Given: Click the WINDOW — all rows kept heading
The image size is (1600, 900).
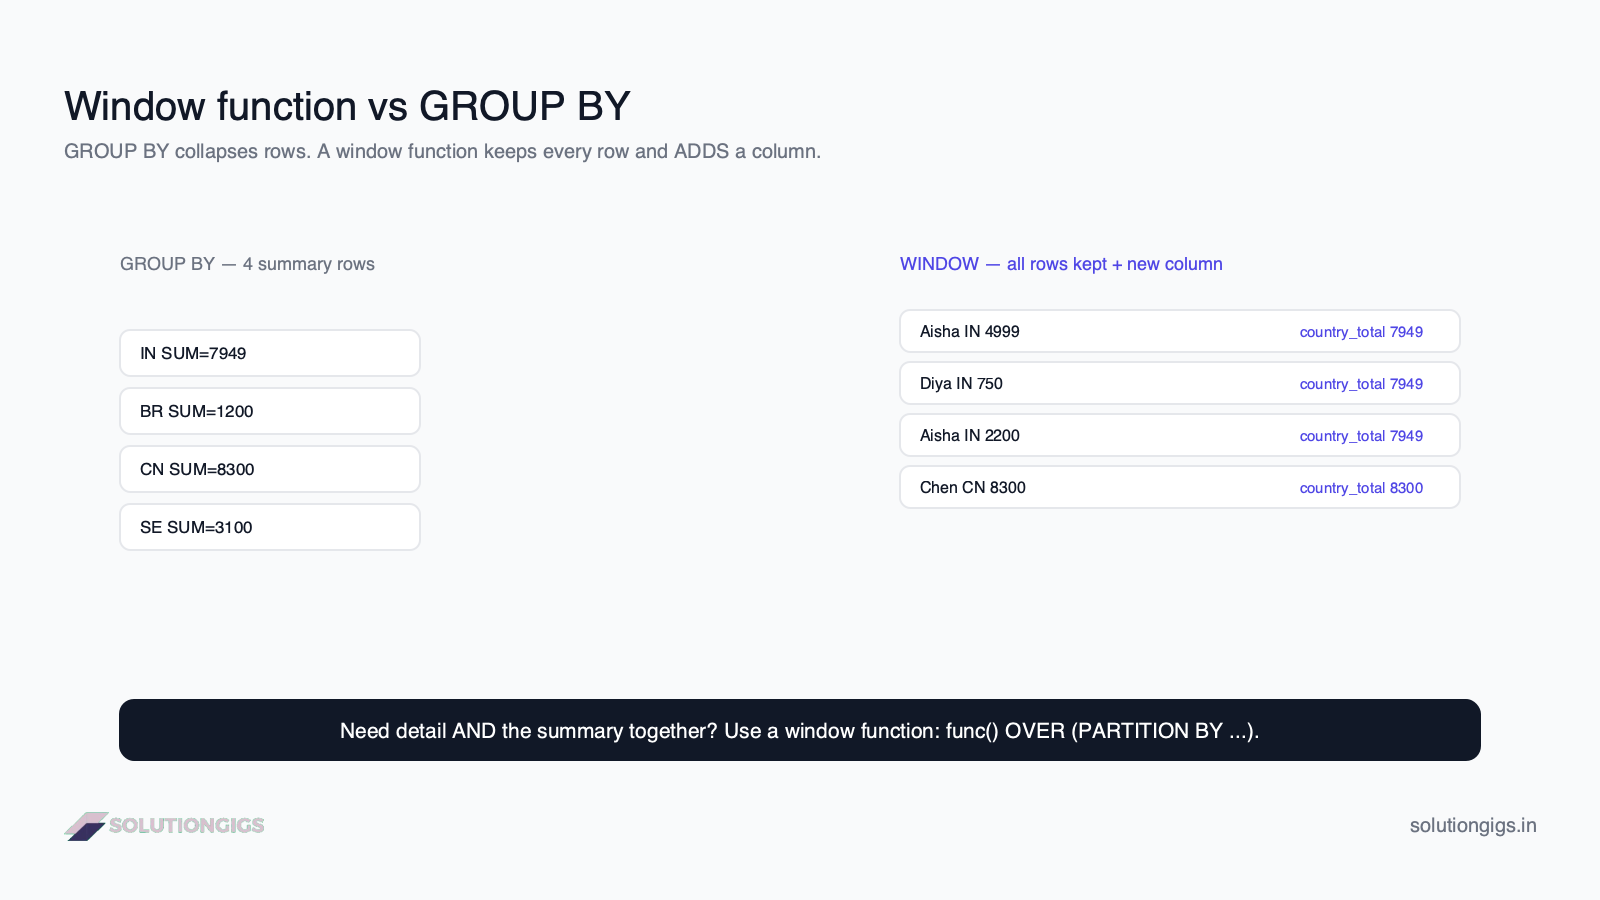Looking at the screenshot, I should [x=1061, y=264].
